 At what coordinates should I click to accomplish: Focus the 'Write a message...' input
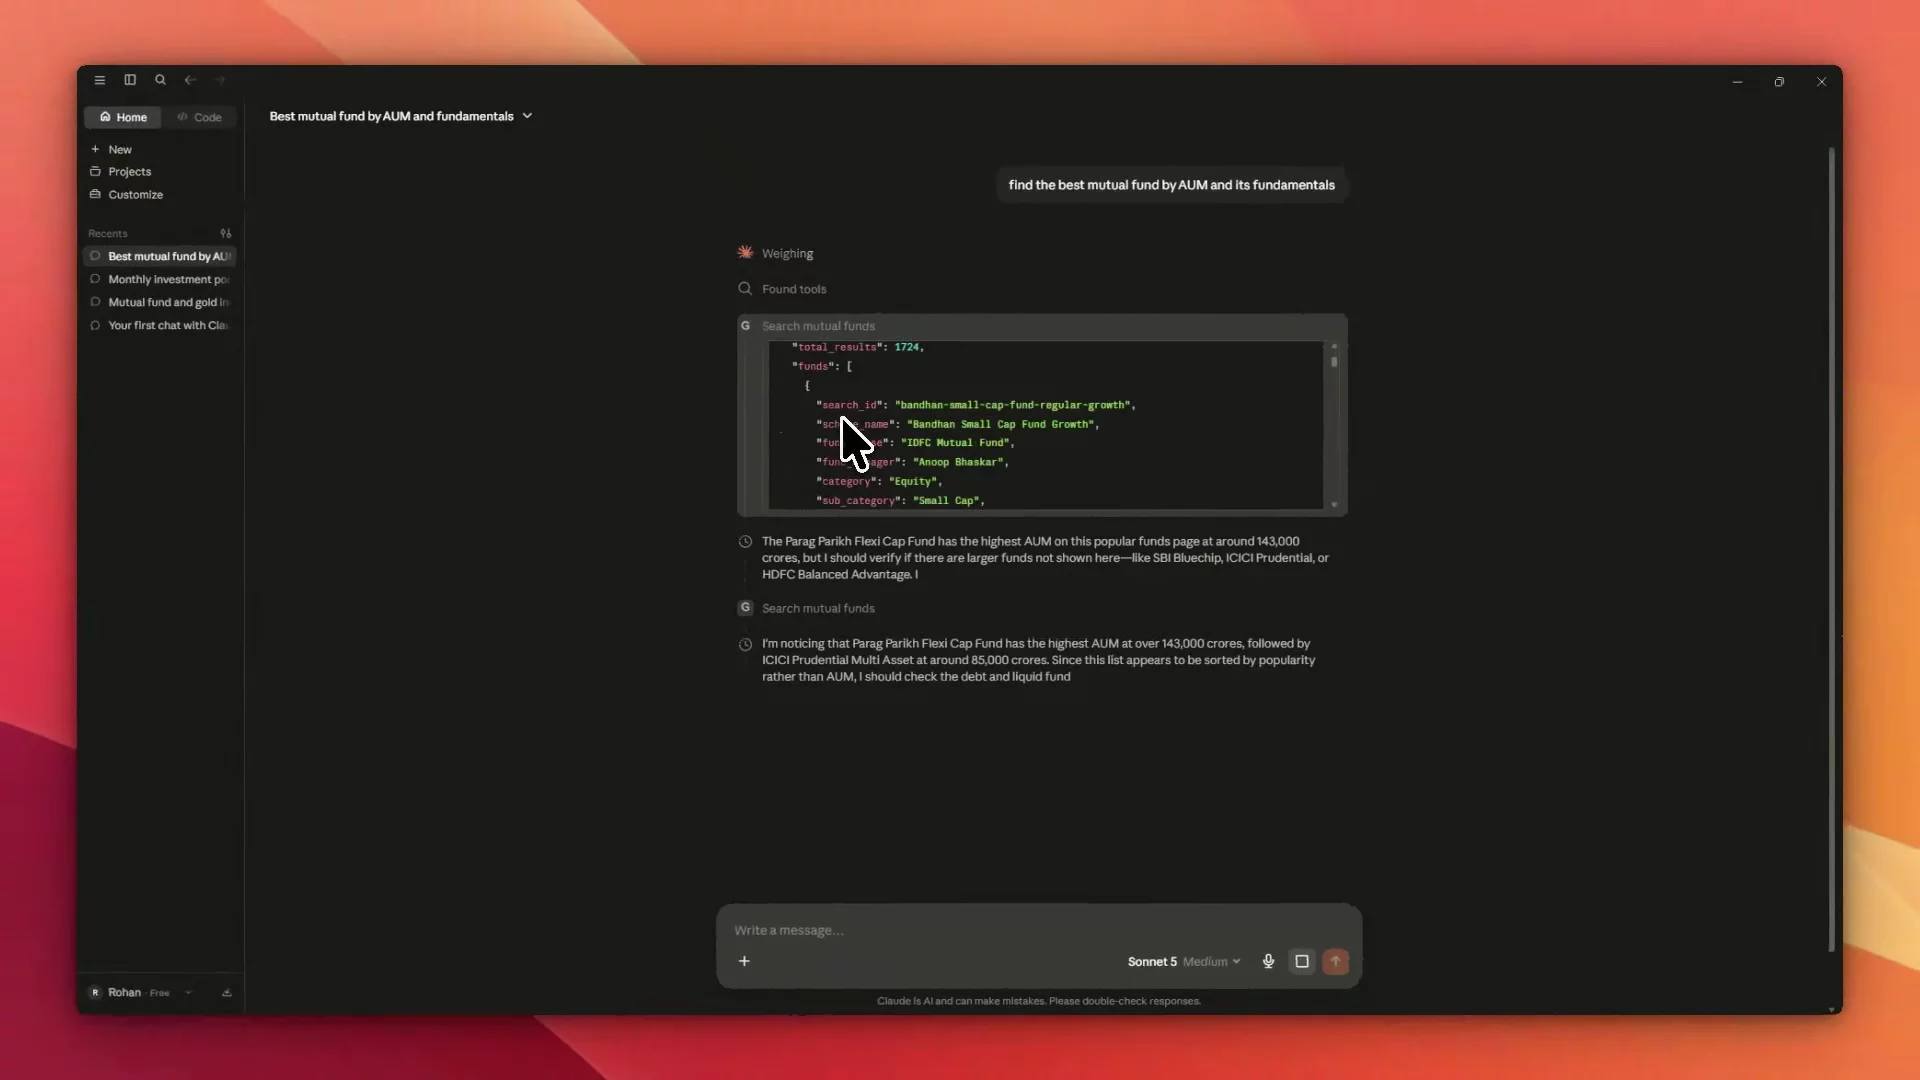(1039, 930)
